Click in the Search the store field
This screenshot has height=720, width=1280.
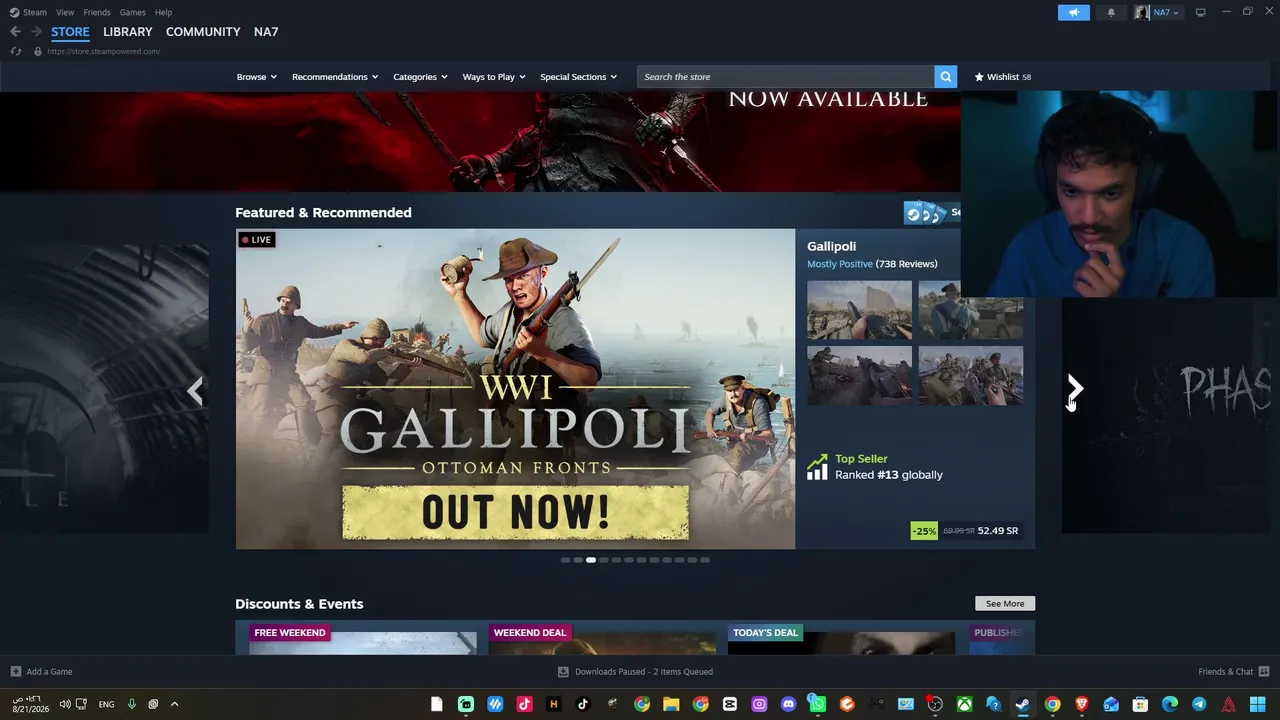click(786, 77)
